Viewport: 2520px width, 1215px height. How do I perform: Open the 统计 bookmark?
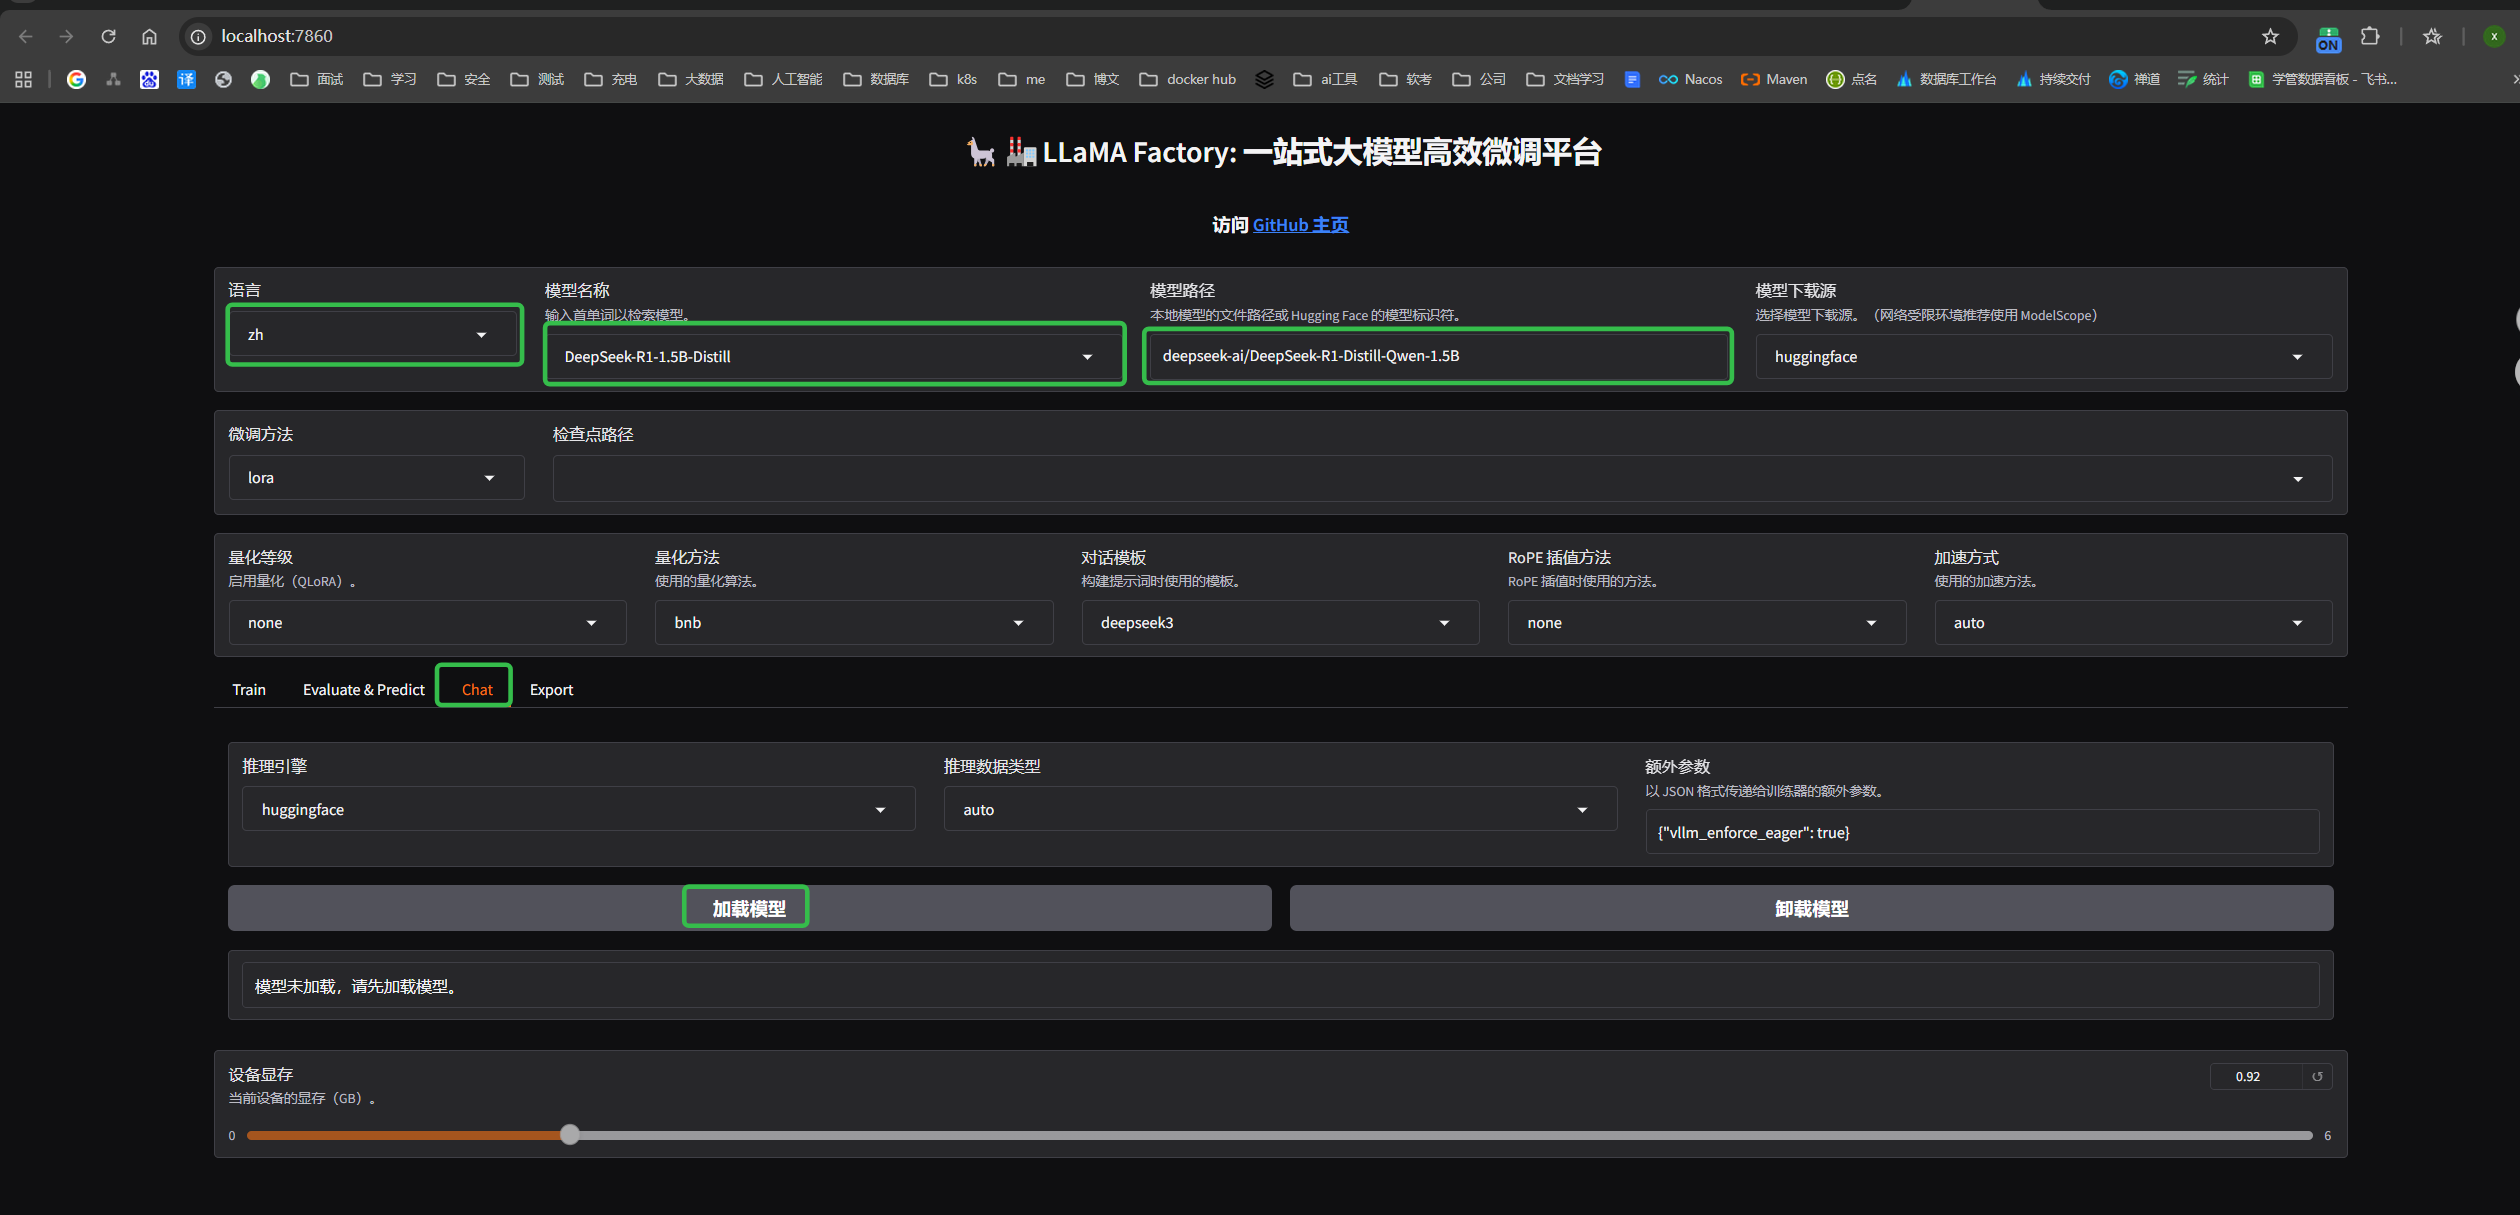[2203, 79]
